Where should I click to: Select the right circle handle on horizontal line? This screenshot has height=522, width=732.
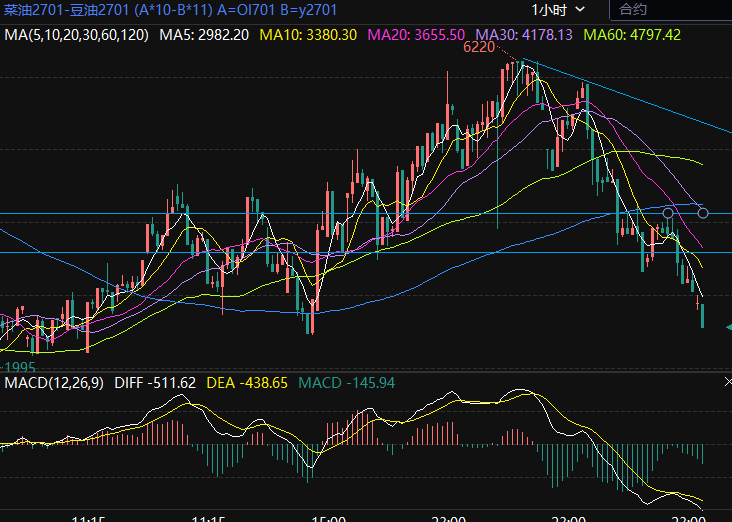(703, 213)
